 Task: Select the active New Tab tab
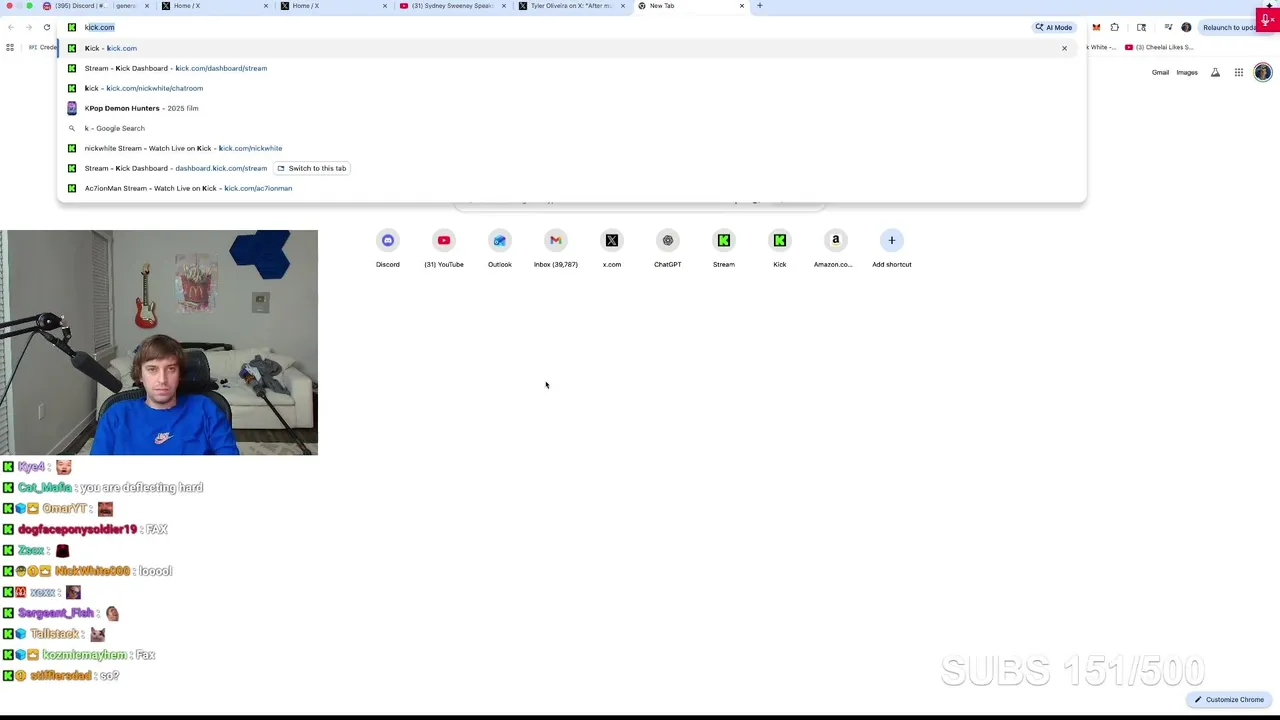pos(690,6)
